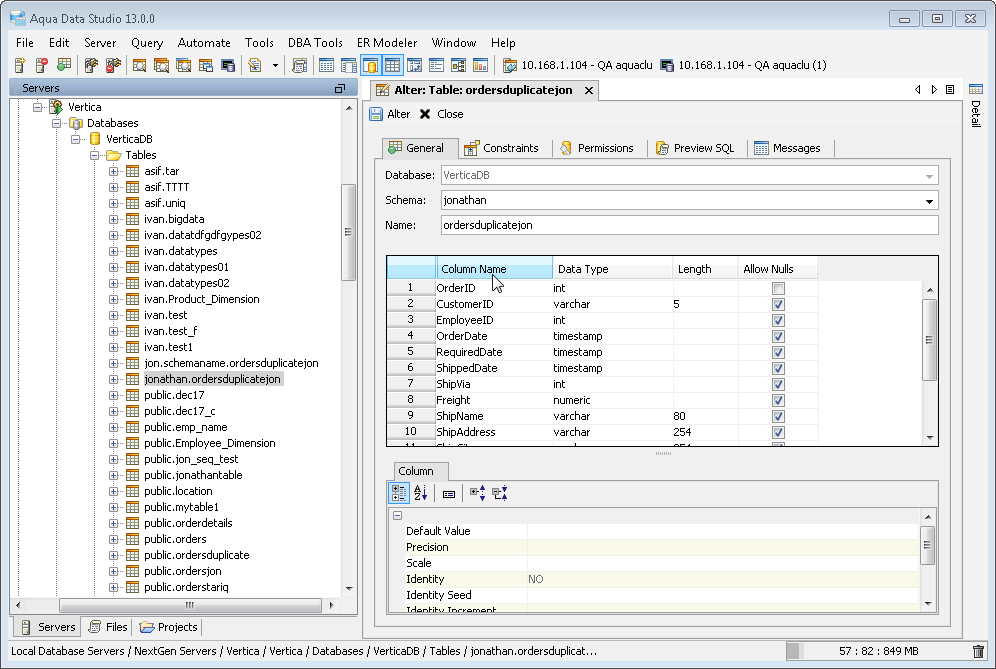The height and width of the screenshot is (669, 996).
Task: Click the window with arrows toolbar icon
Action: tap(415, 65)
